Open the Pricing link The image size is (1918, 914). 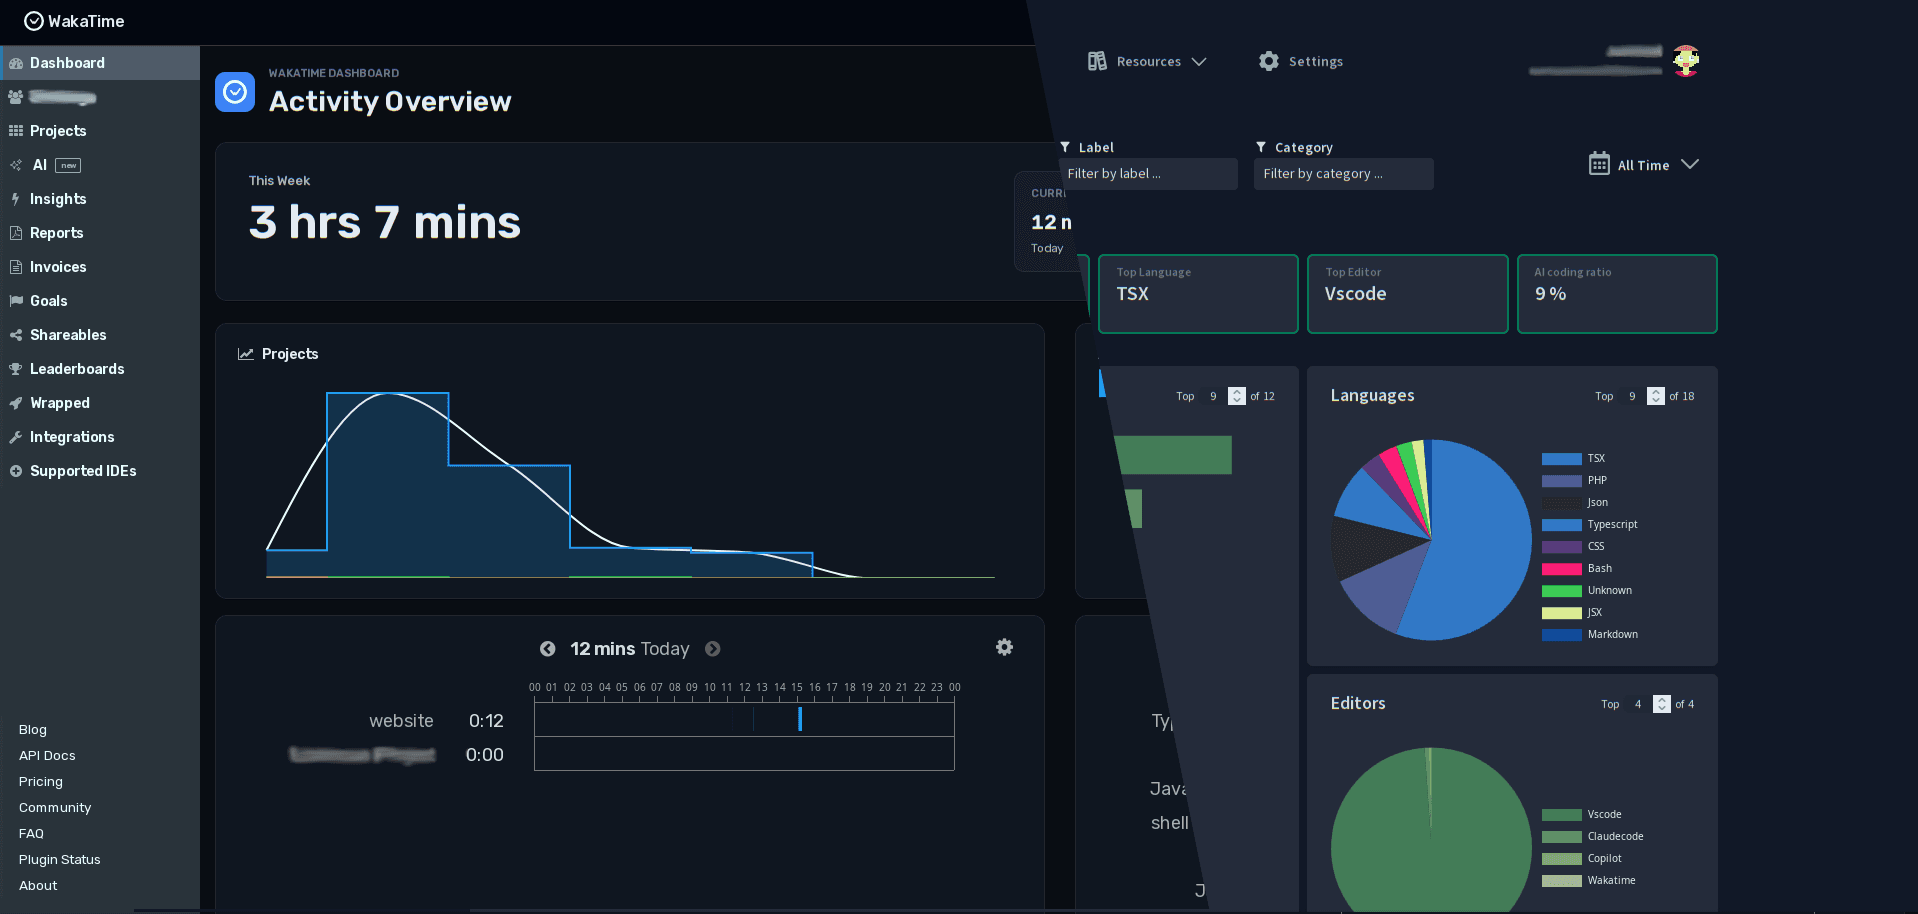click(x=41, y=782)
